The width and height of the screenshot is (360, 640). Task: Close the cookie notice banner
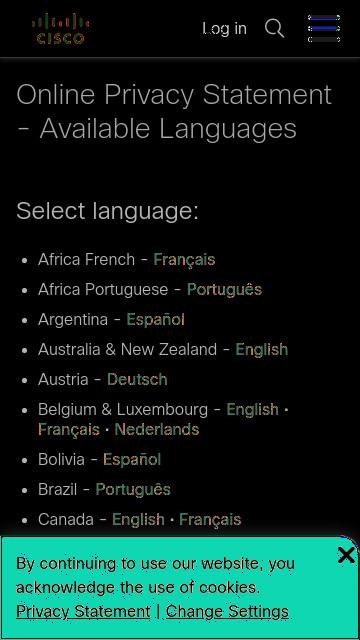(x=346, y=556)
